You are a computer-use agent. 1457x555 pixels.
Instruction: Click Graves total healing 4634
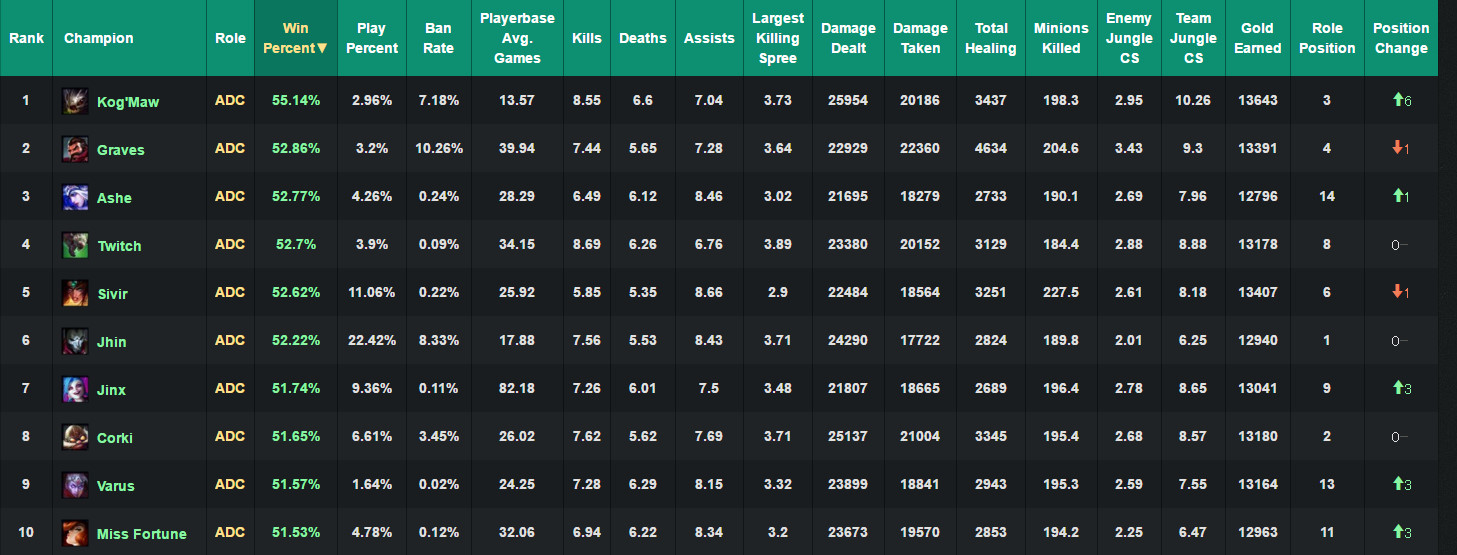[991, 148]
